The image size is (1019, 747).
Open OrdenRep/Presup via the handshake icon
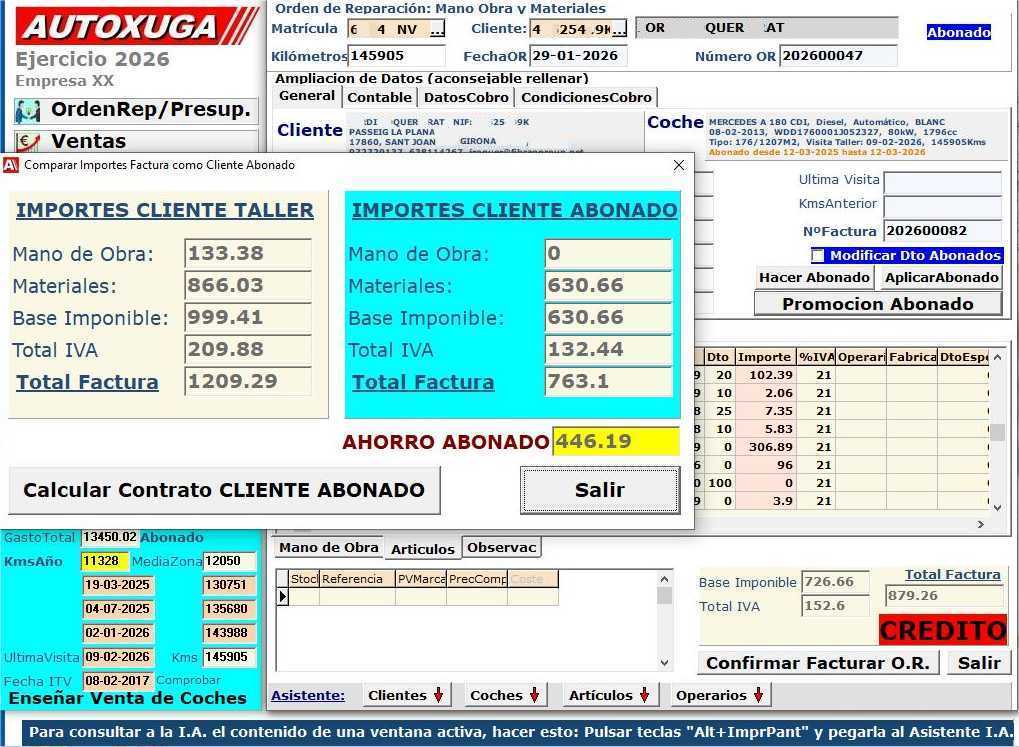point(27,109)
